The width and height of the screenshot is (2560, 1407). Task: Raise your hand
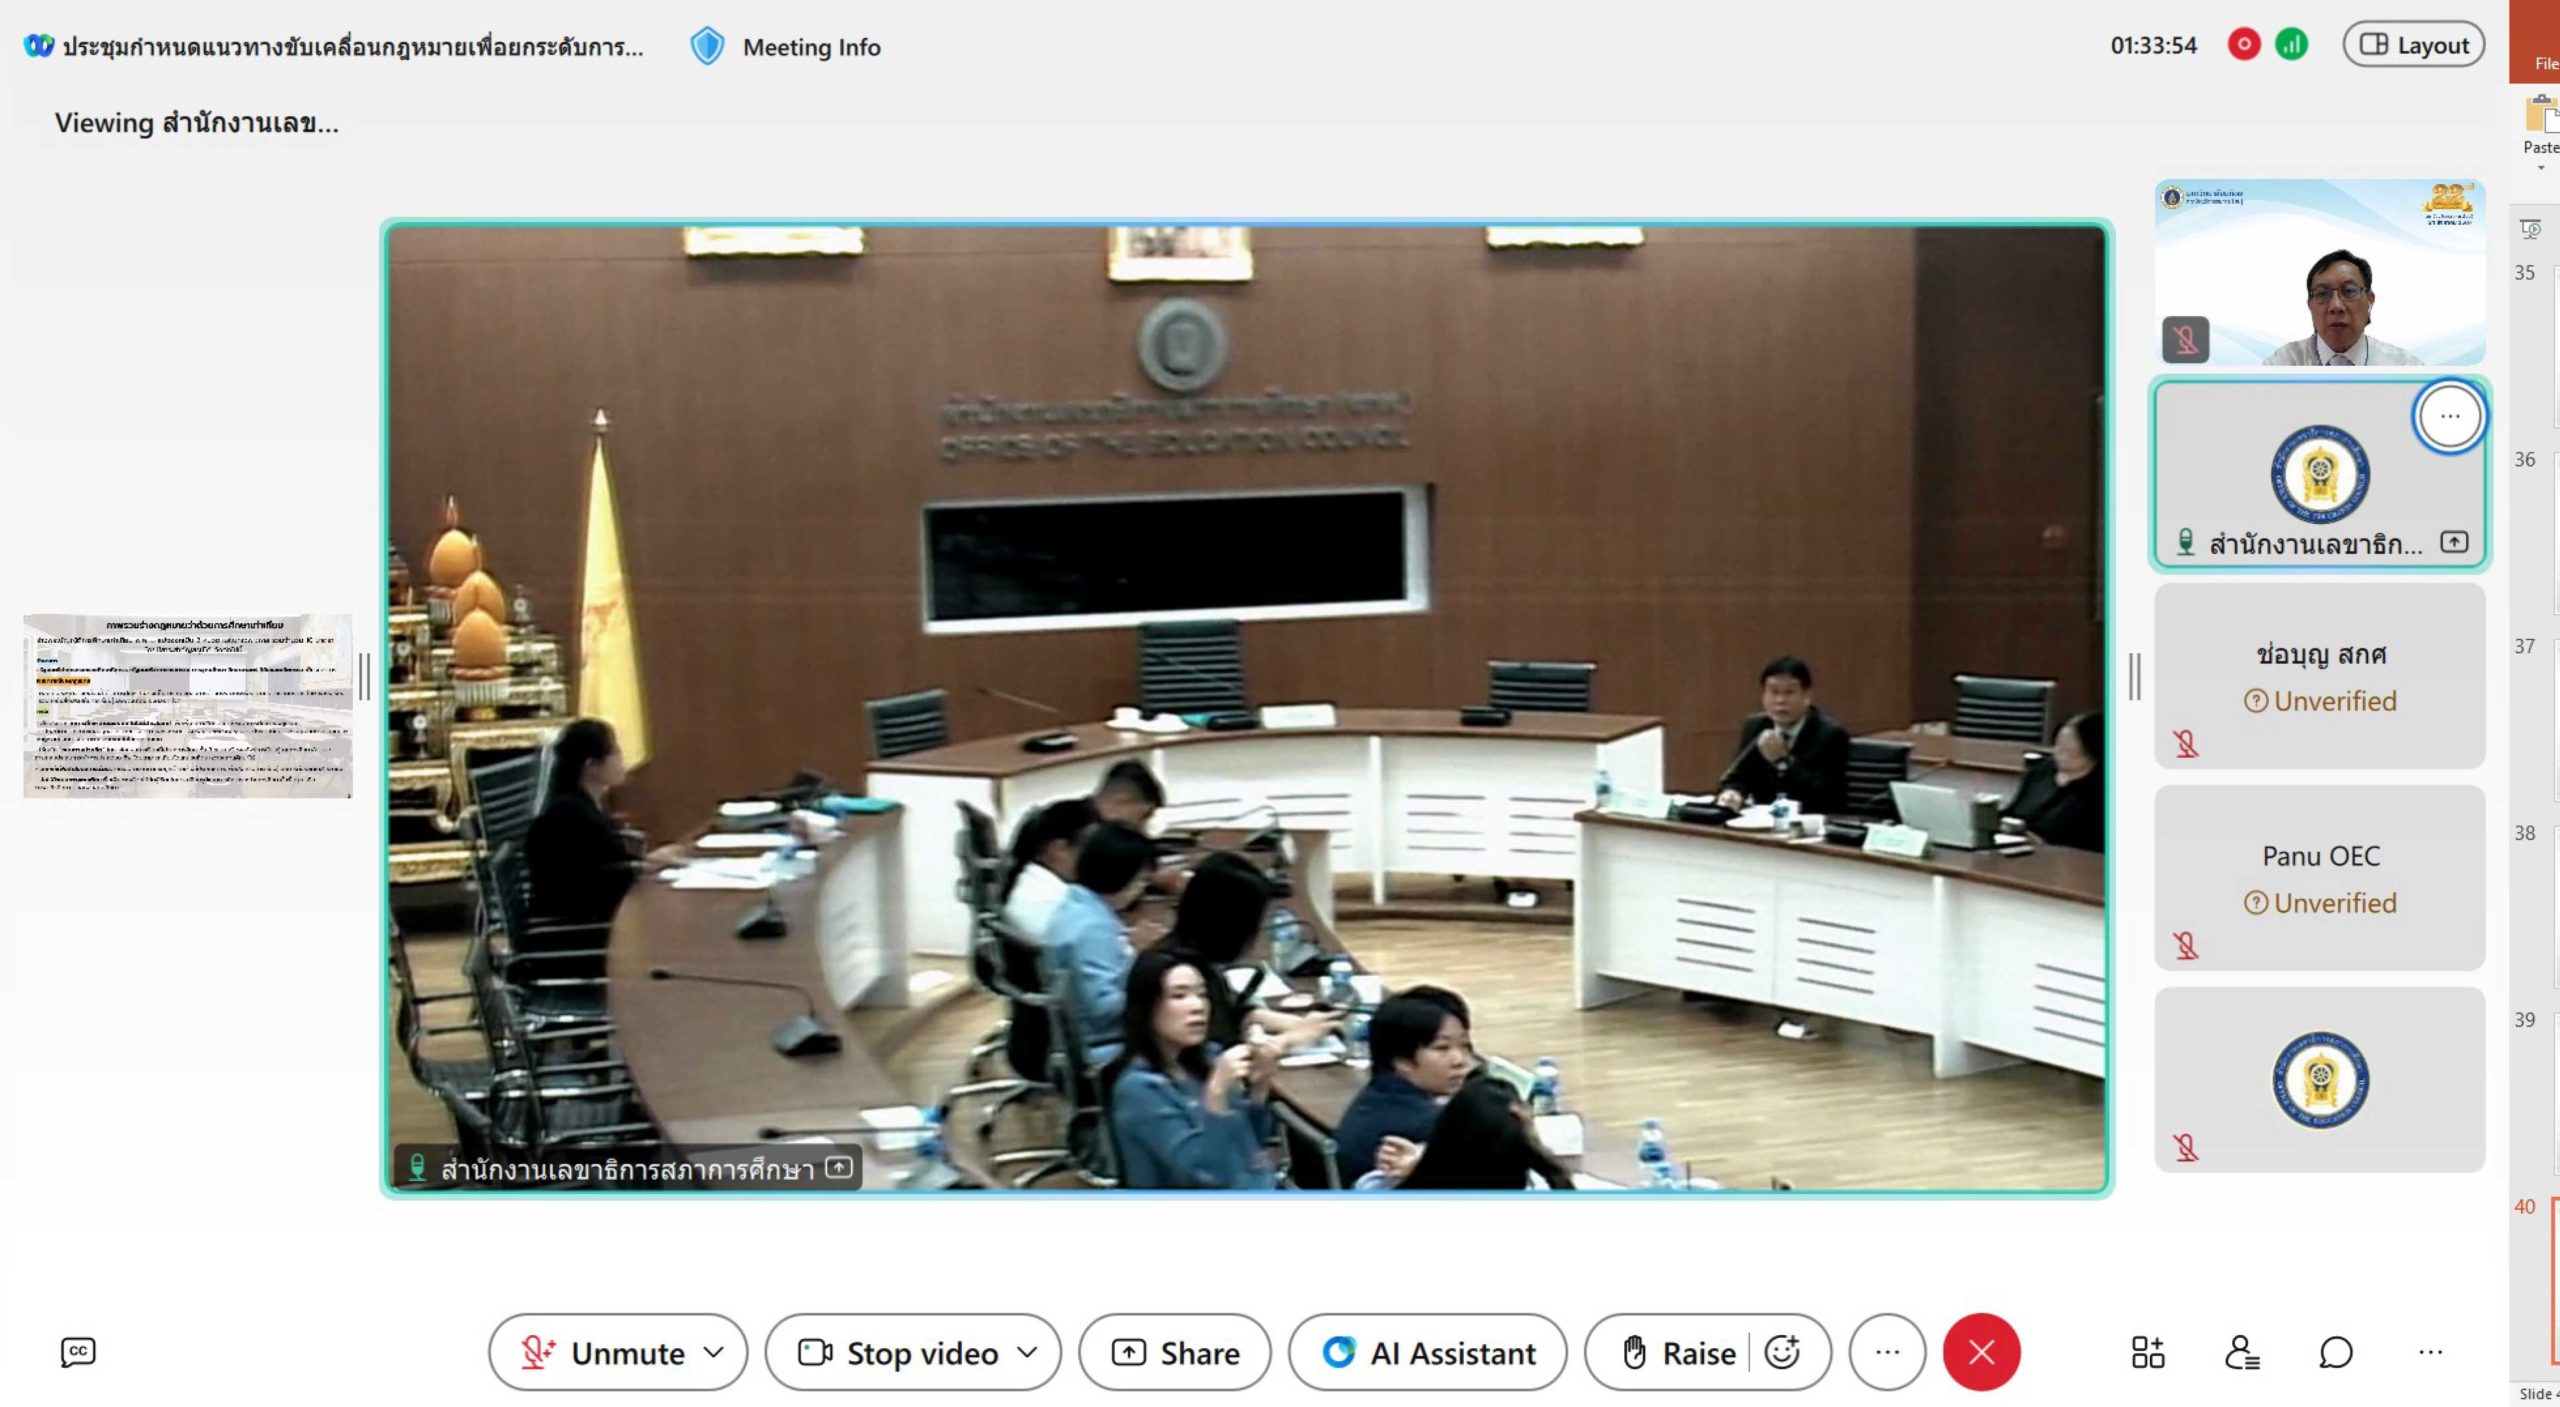[x=1679, y=1352]
